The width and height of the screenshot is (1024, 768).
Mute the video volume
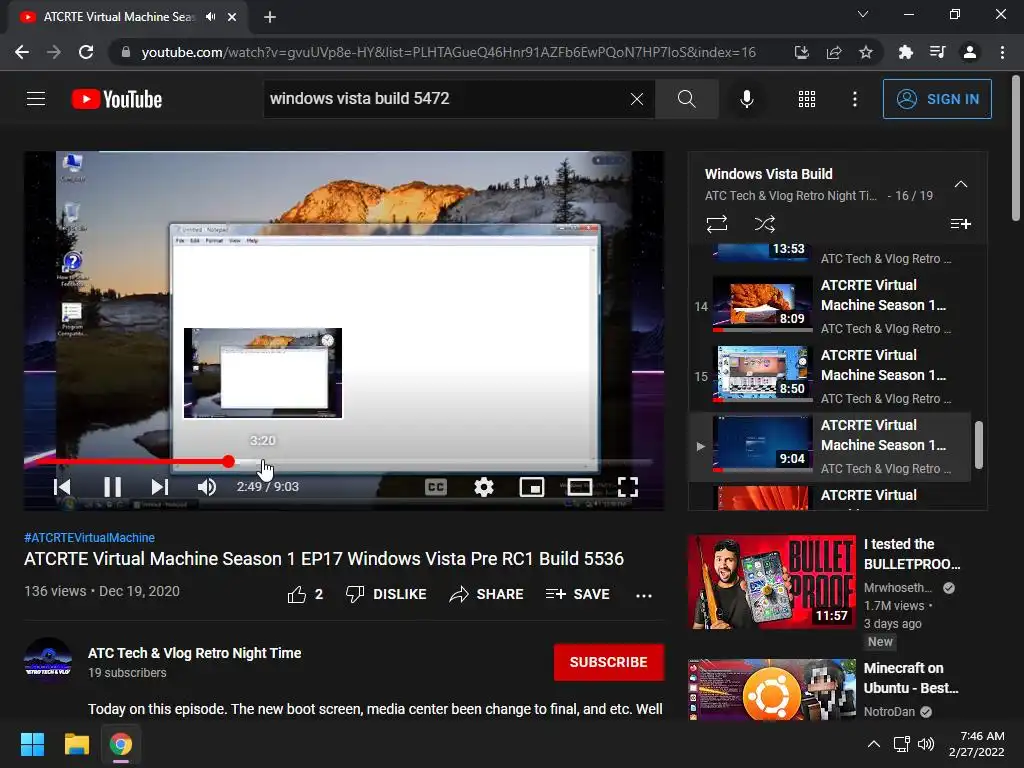coord(206,487)
